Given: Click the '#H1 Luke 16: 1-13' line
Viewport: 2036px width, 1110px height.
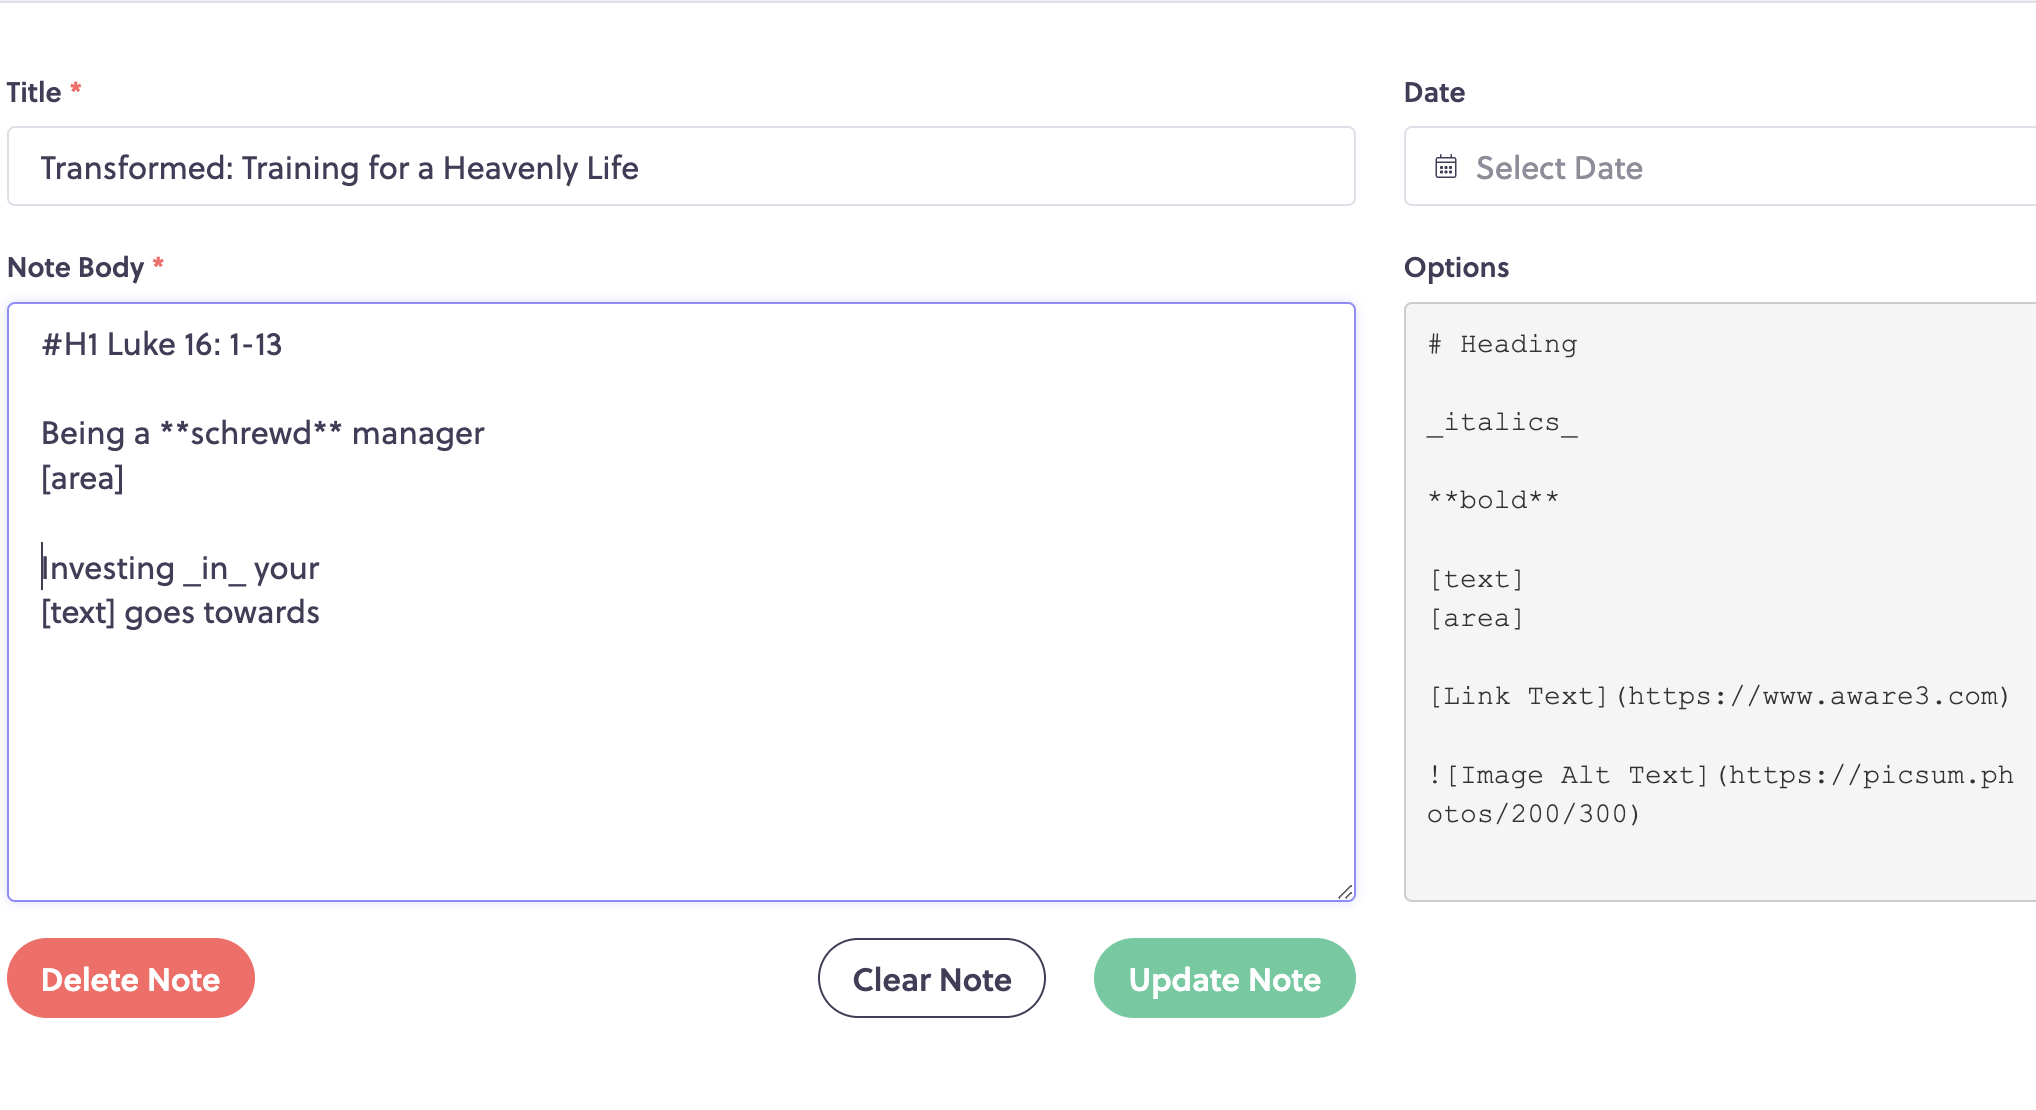Looking at the screenshot, I should coord(162,344).
